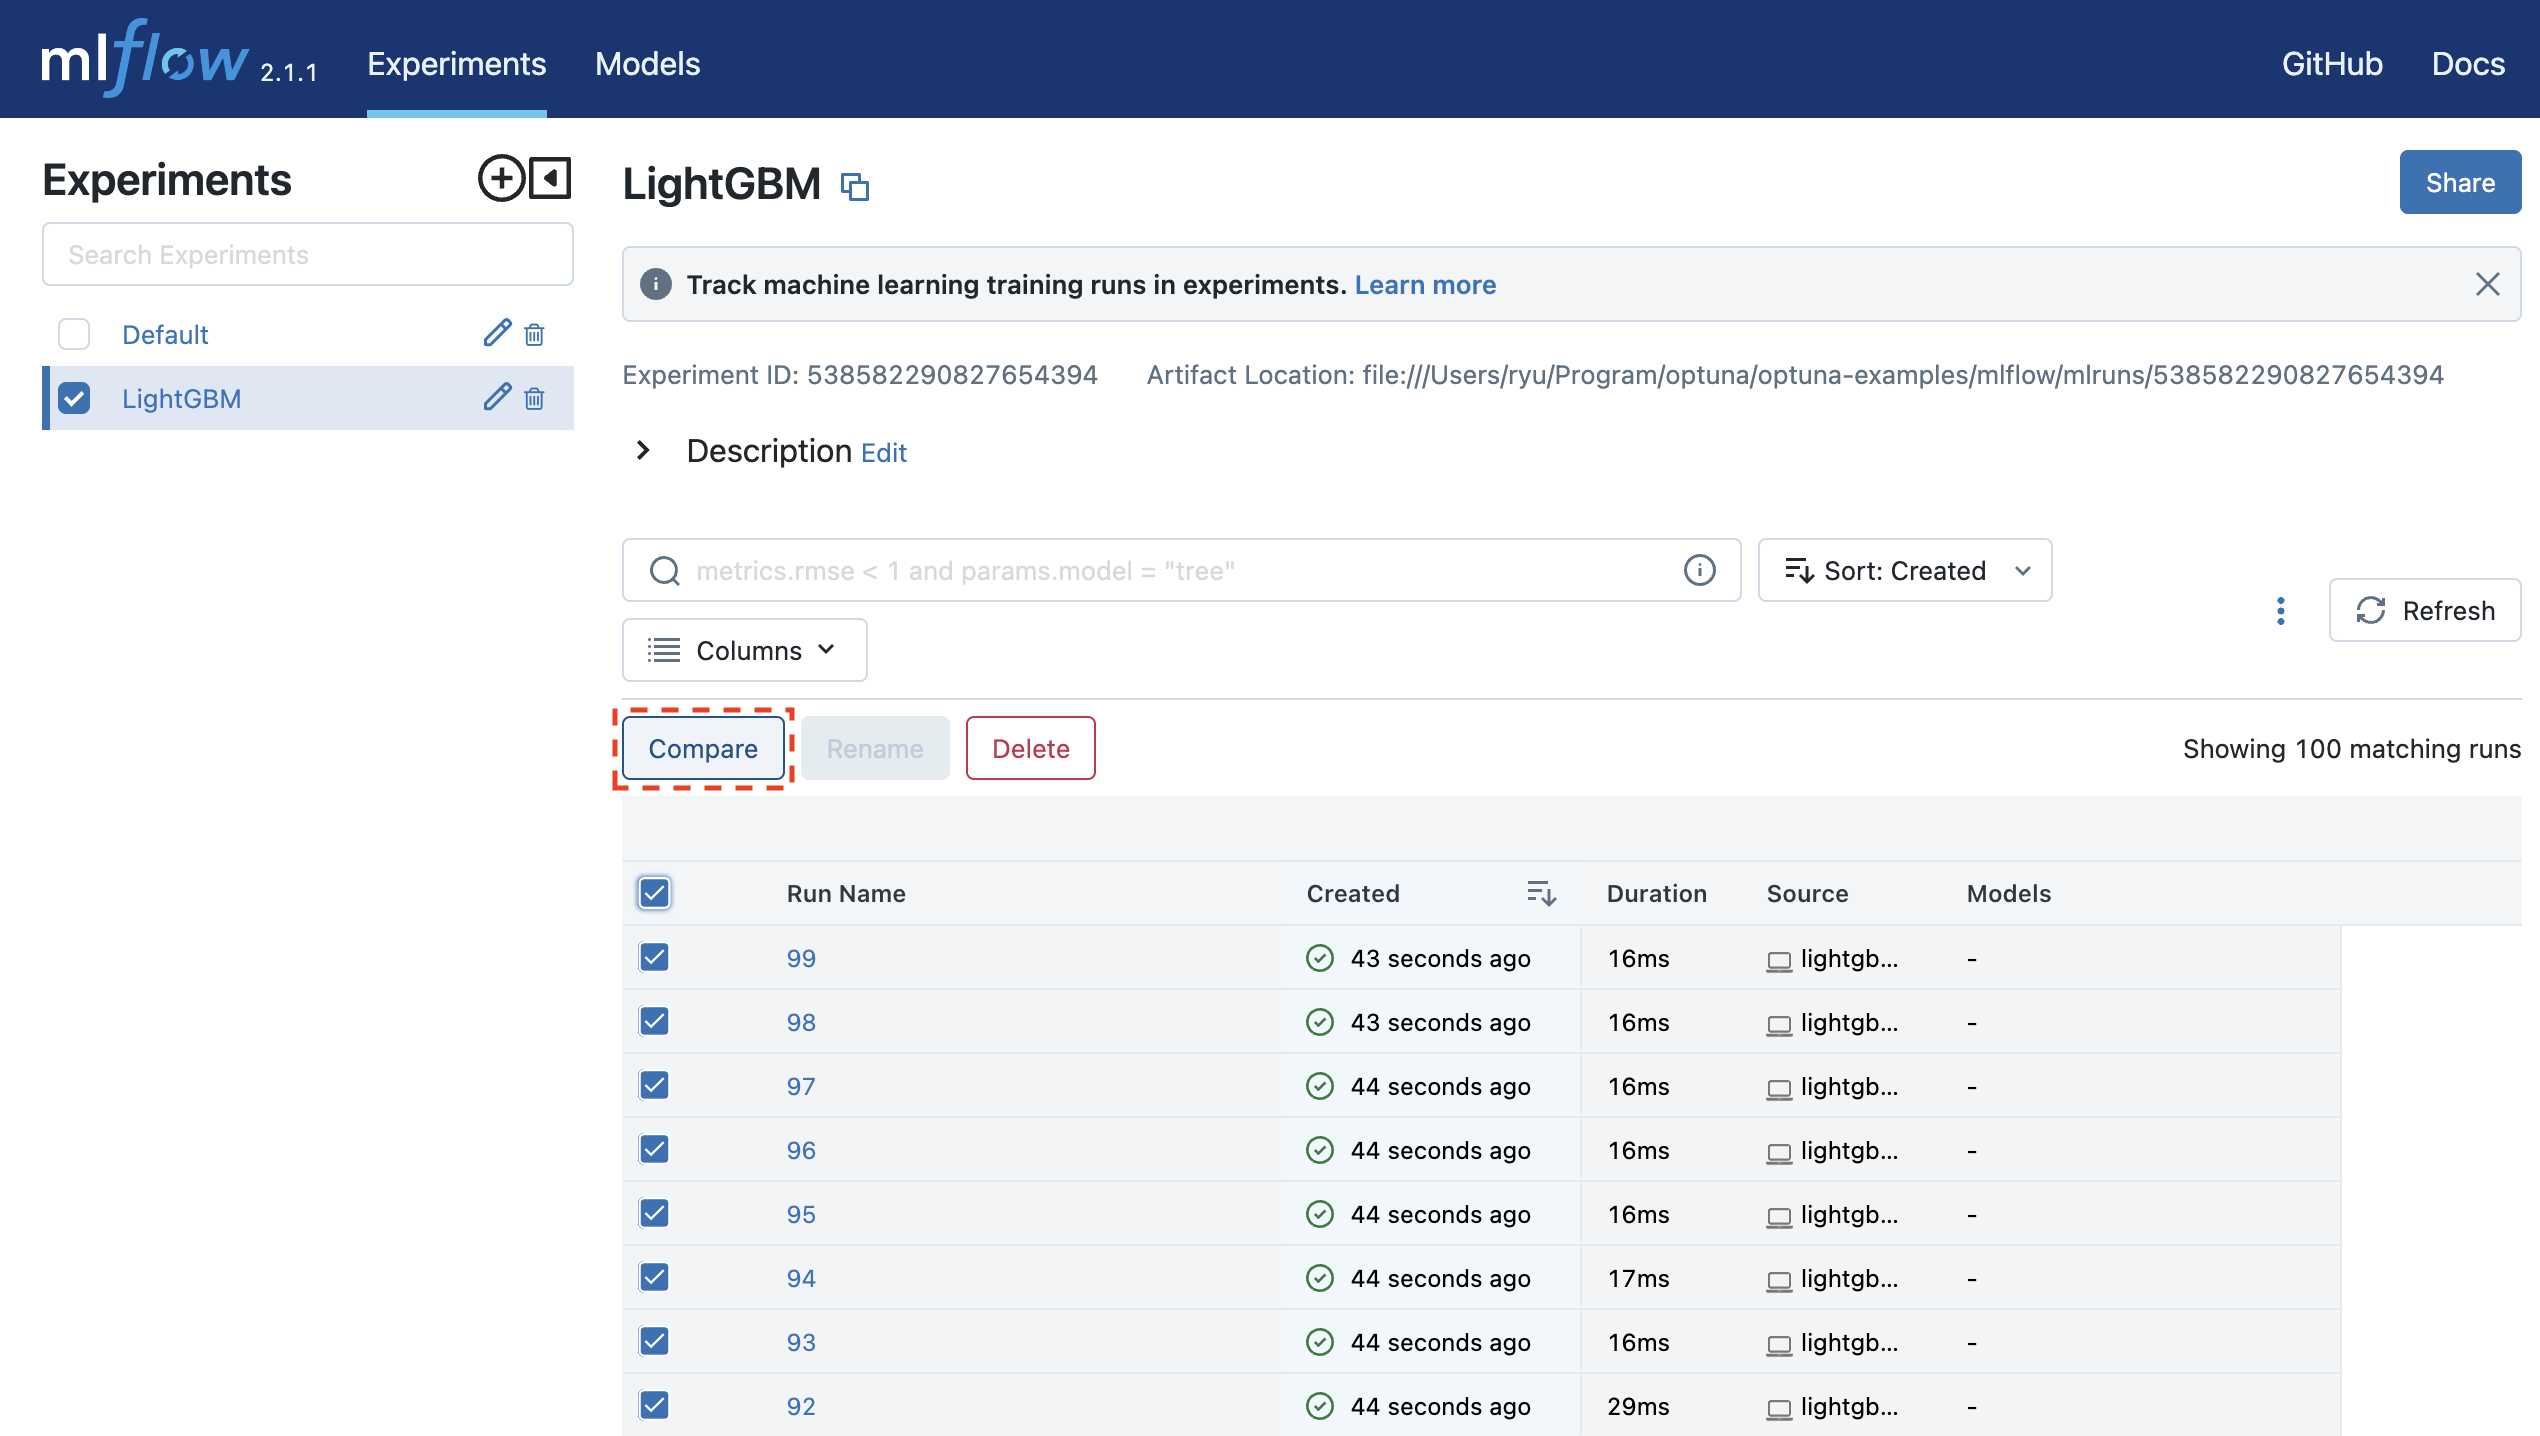Collapse the experiments sidebar icon
This screenshot has width=2540, height=1436.
(x=550, y=178)
